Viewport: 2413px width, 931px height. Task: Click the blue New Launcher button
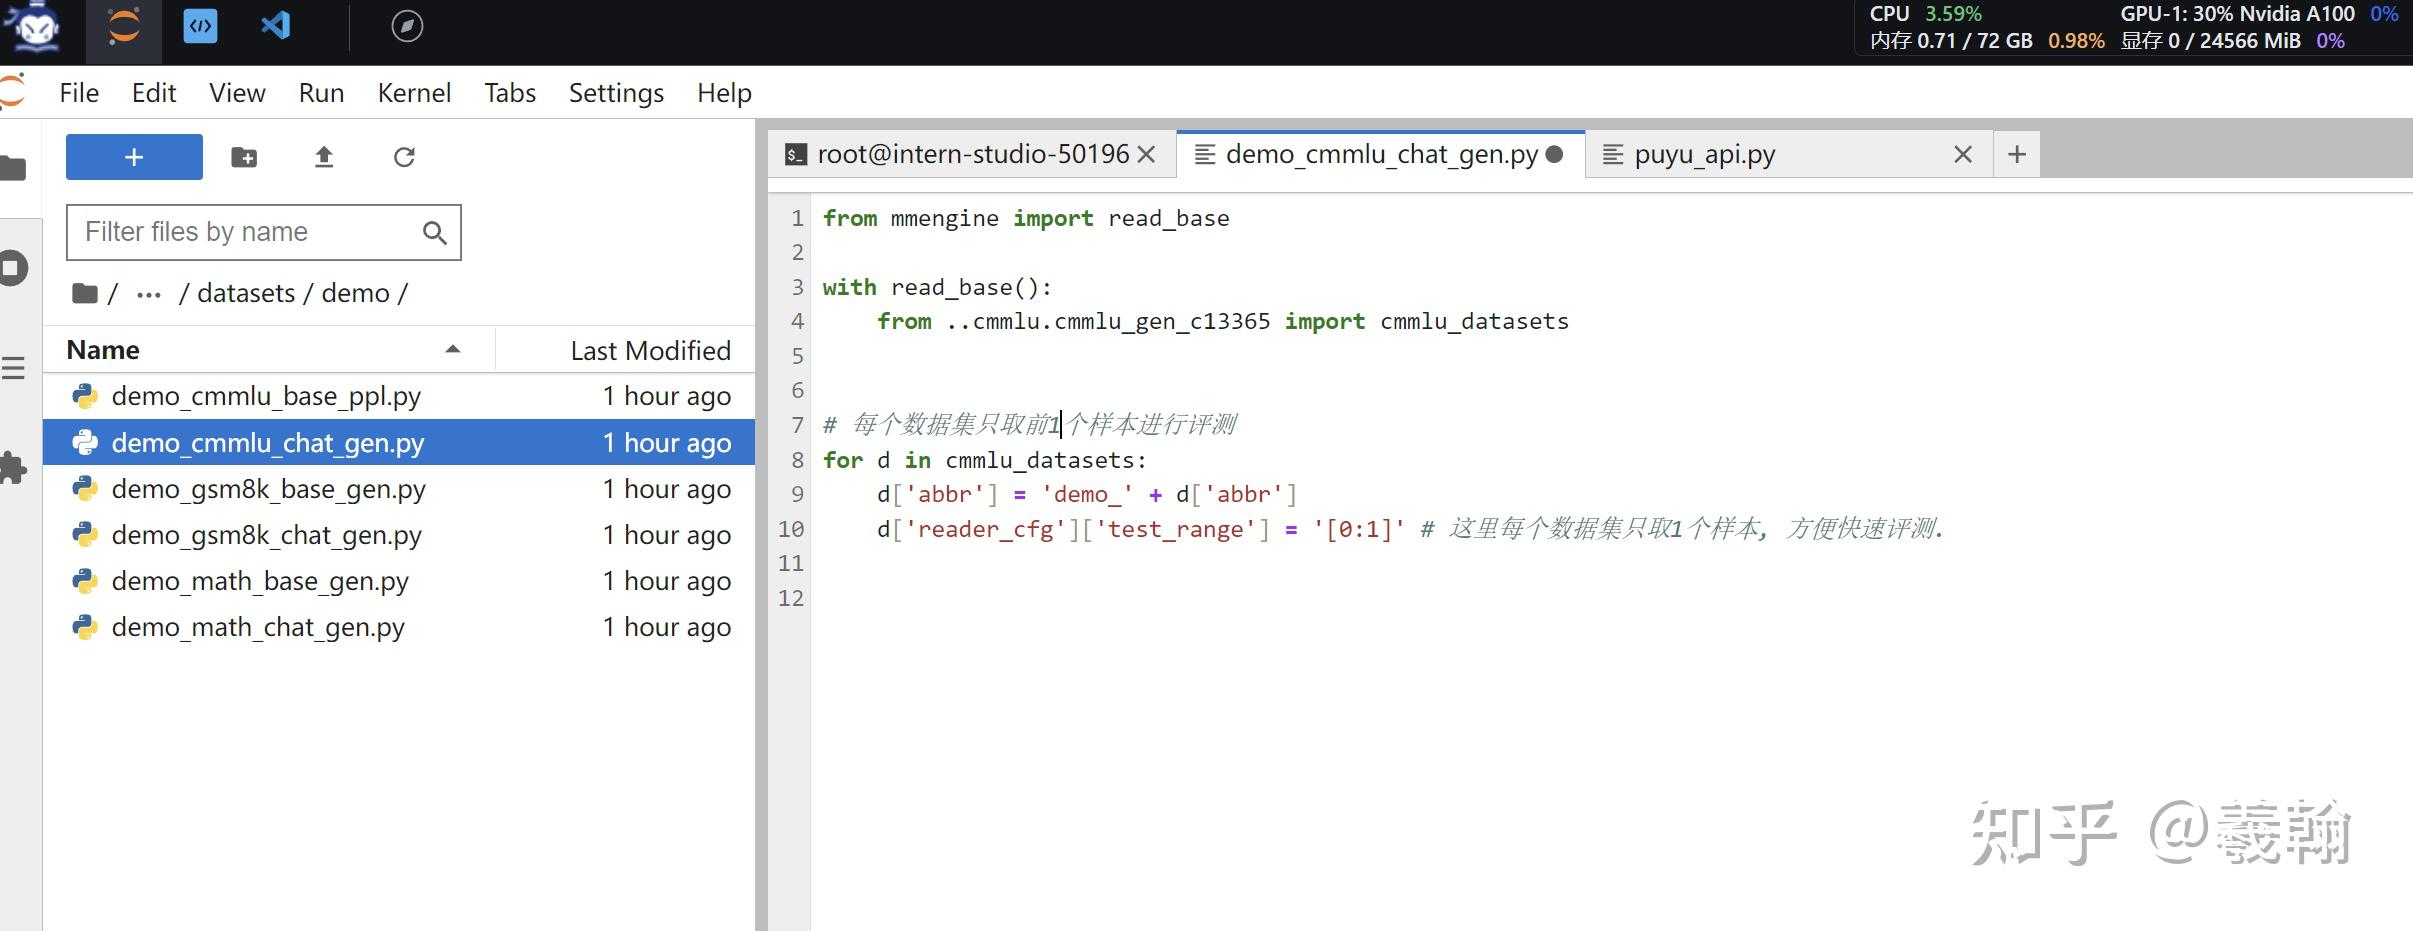(x=133, y=156)
